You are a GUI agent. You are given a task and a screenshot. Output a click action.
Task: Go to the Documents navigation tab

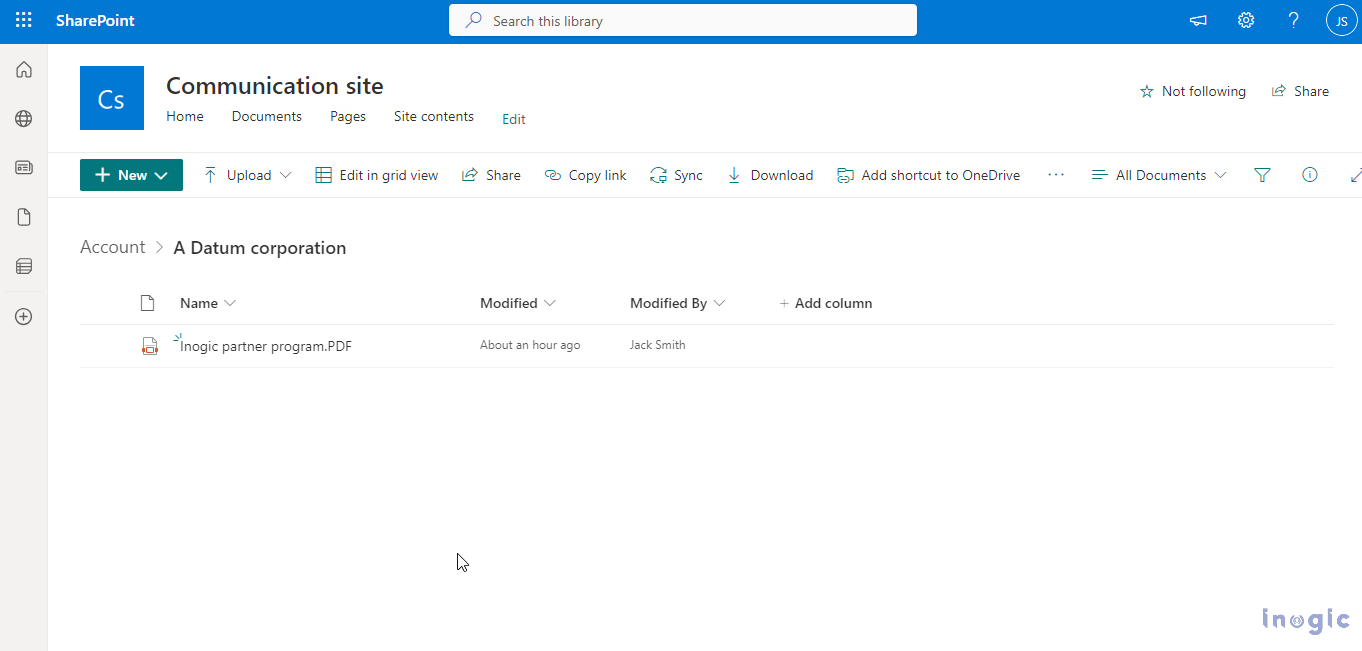tap(267, 117)
